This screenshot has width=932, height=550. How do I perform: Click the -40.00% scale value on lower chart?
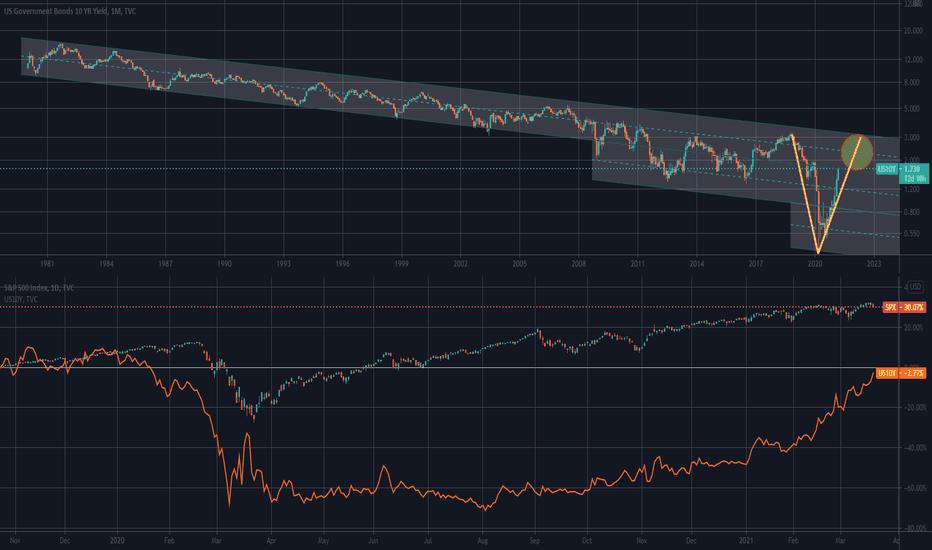(x=915, y=448)
